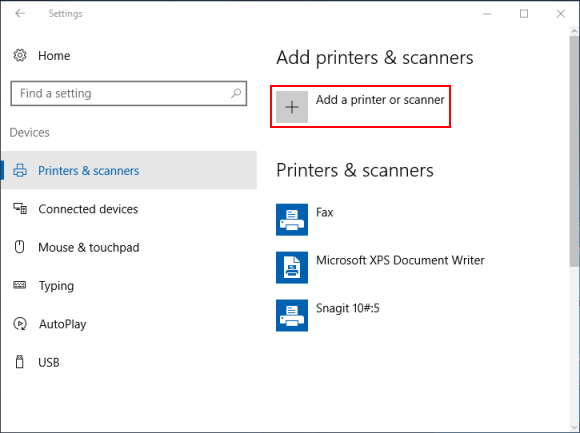Click the plus icon to add a printer
Screen dimensions: 580x433
pos(292,107)
